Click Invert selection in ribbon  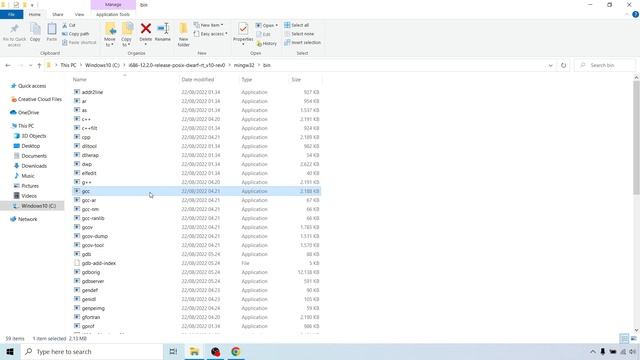click(x=302, y=42)
